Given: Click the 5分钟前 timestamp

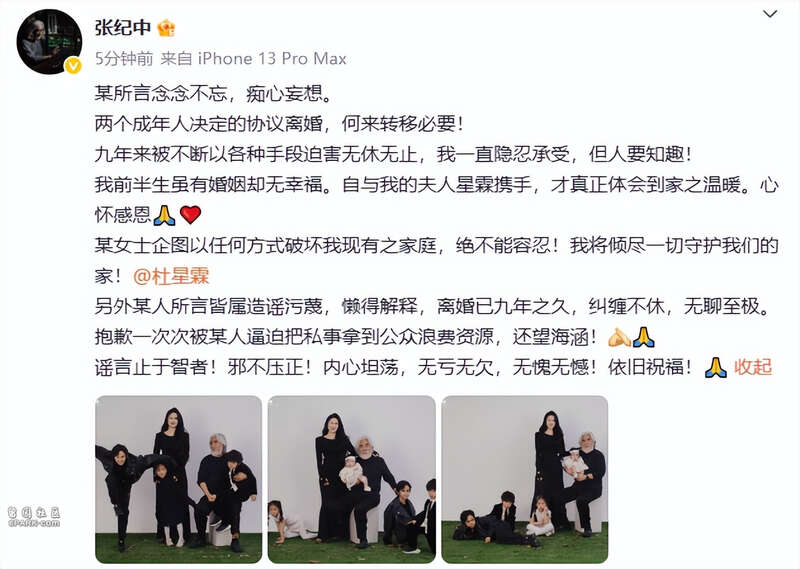Looking at the screenshot, I should pos(124,59).
